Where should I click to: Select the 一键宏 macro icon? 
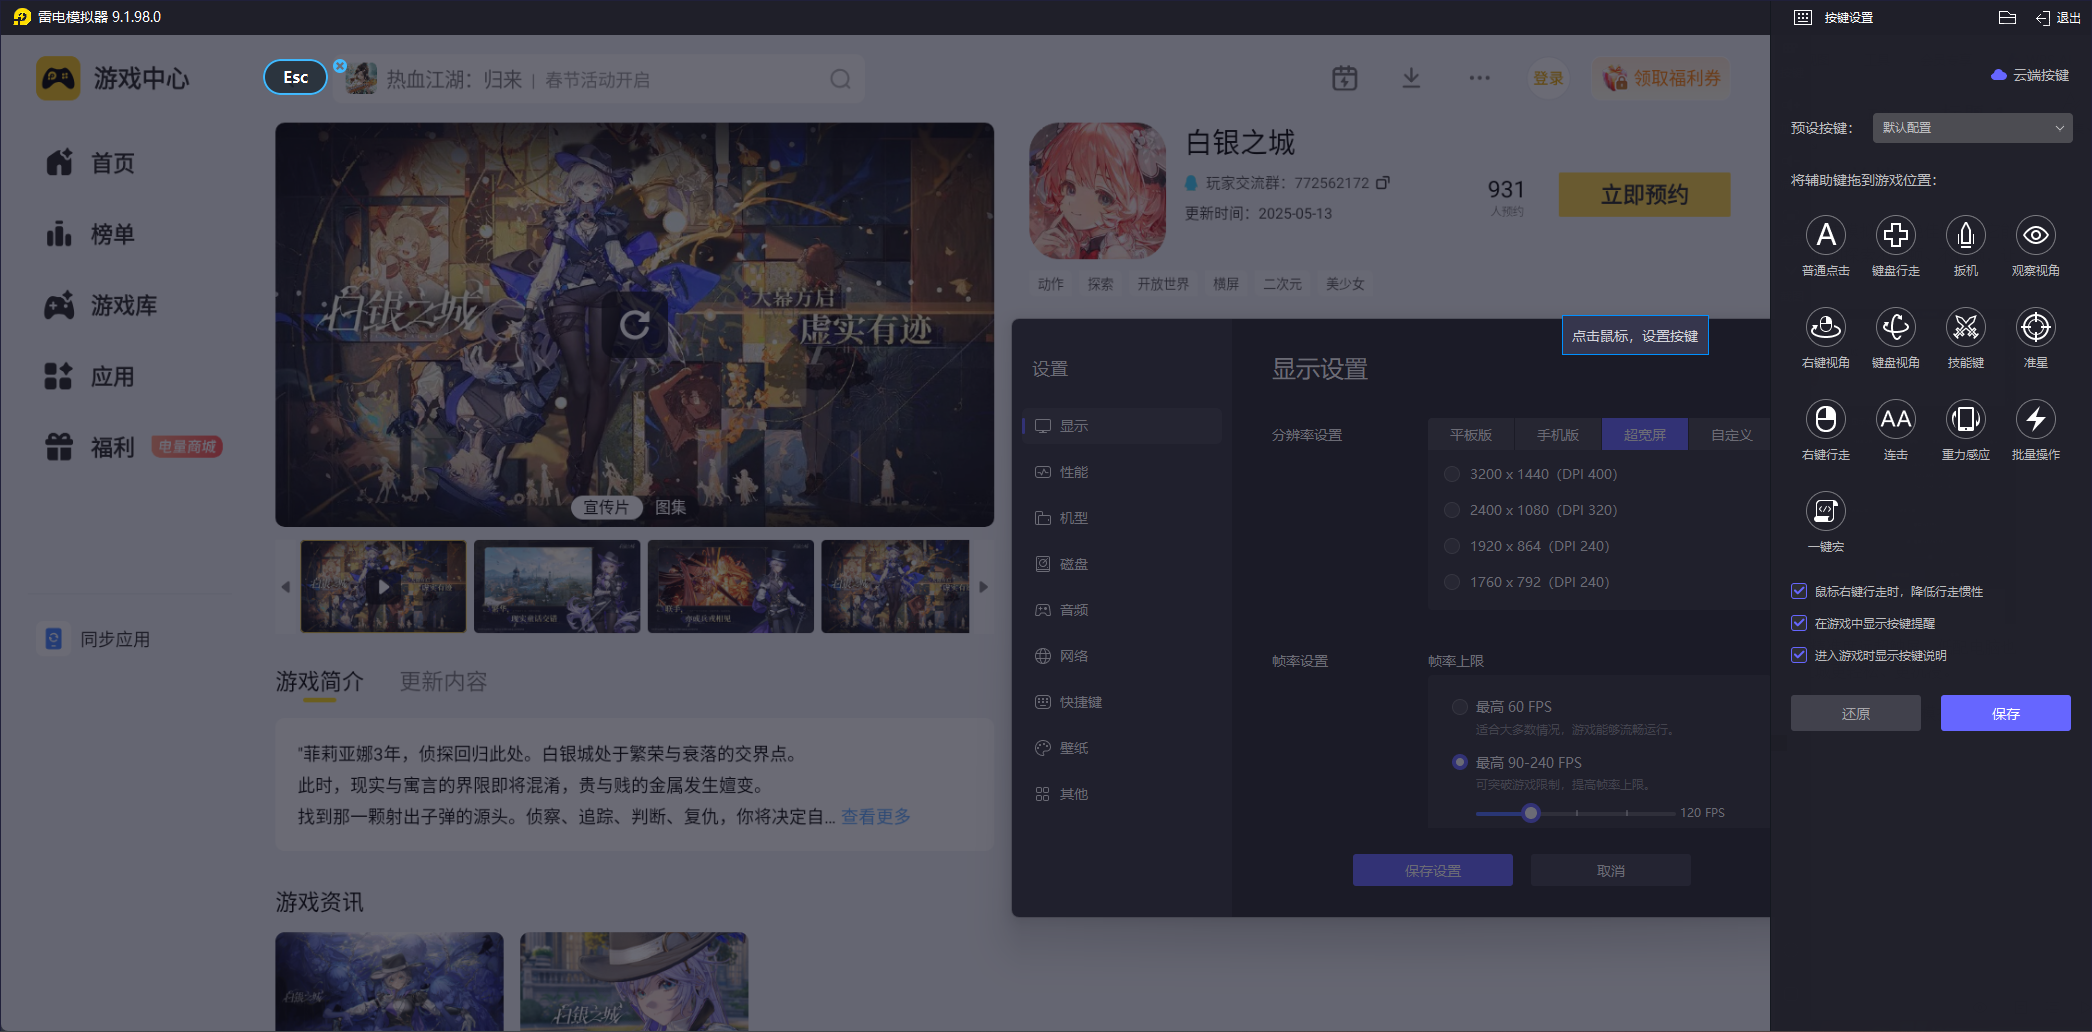[1825, 511]
